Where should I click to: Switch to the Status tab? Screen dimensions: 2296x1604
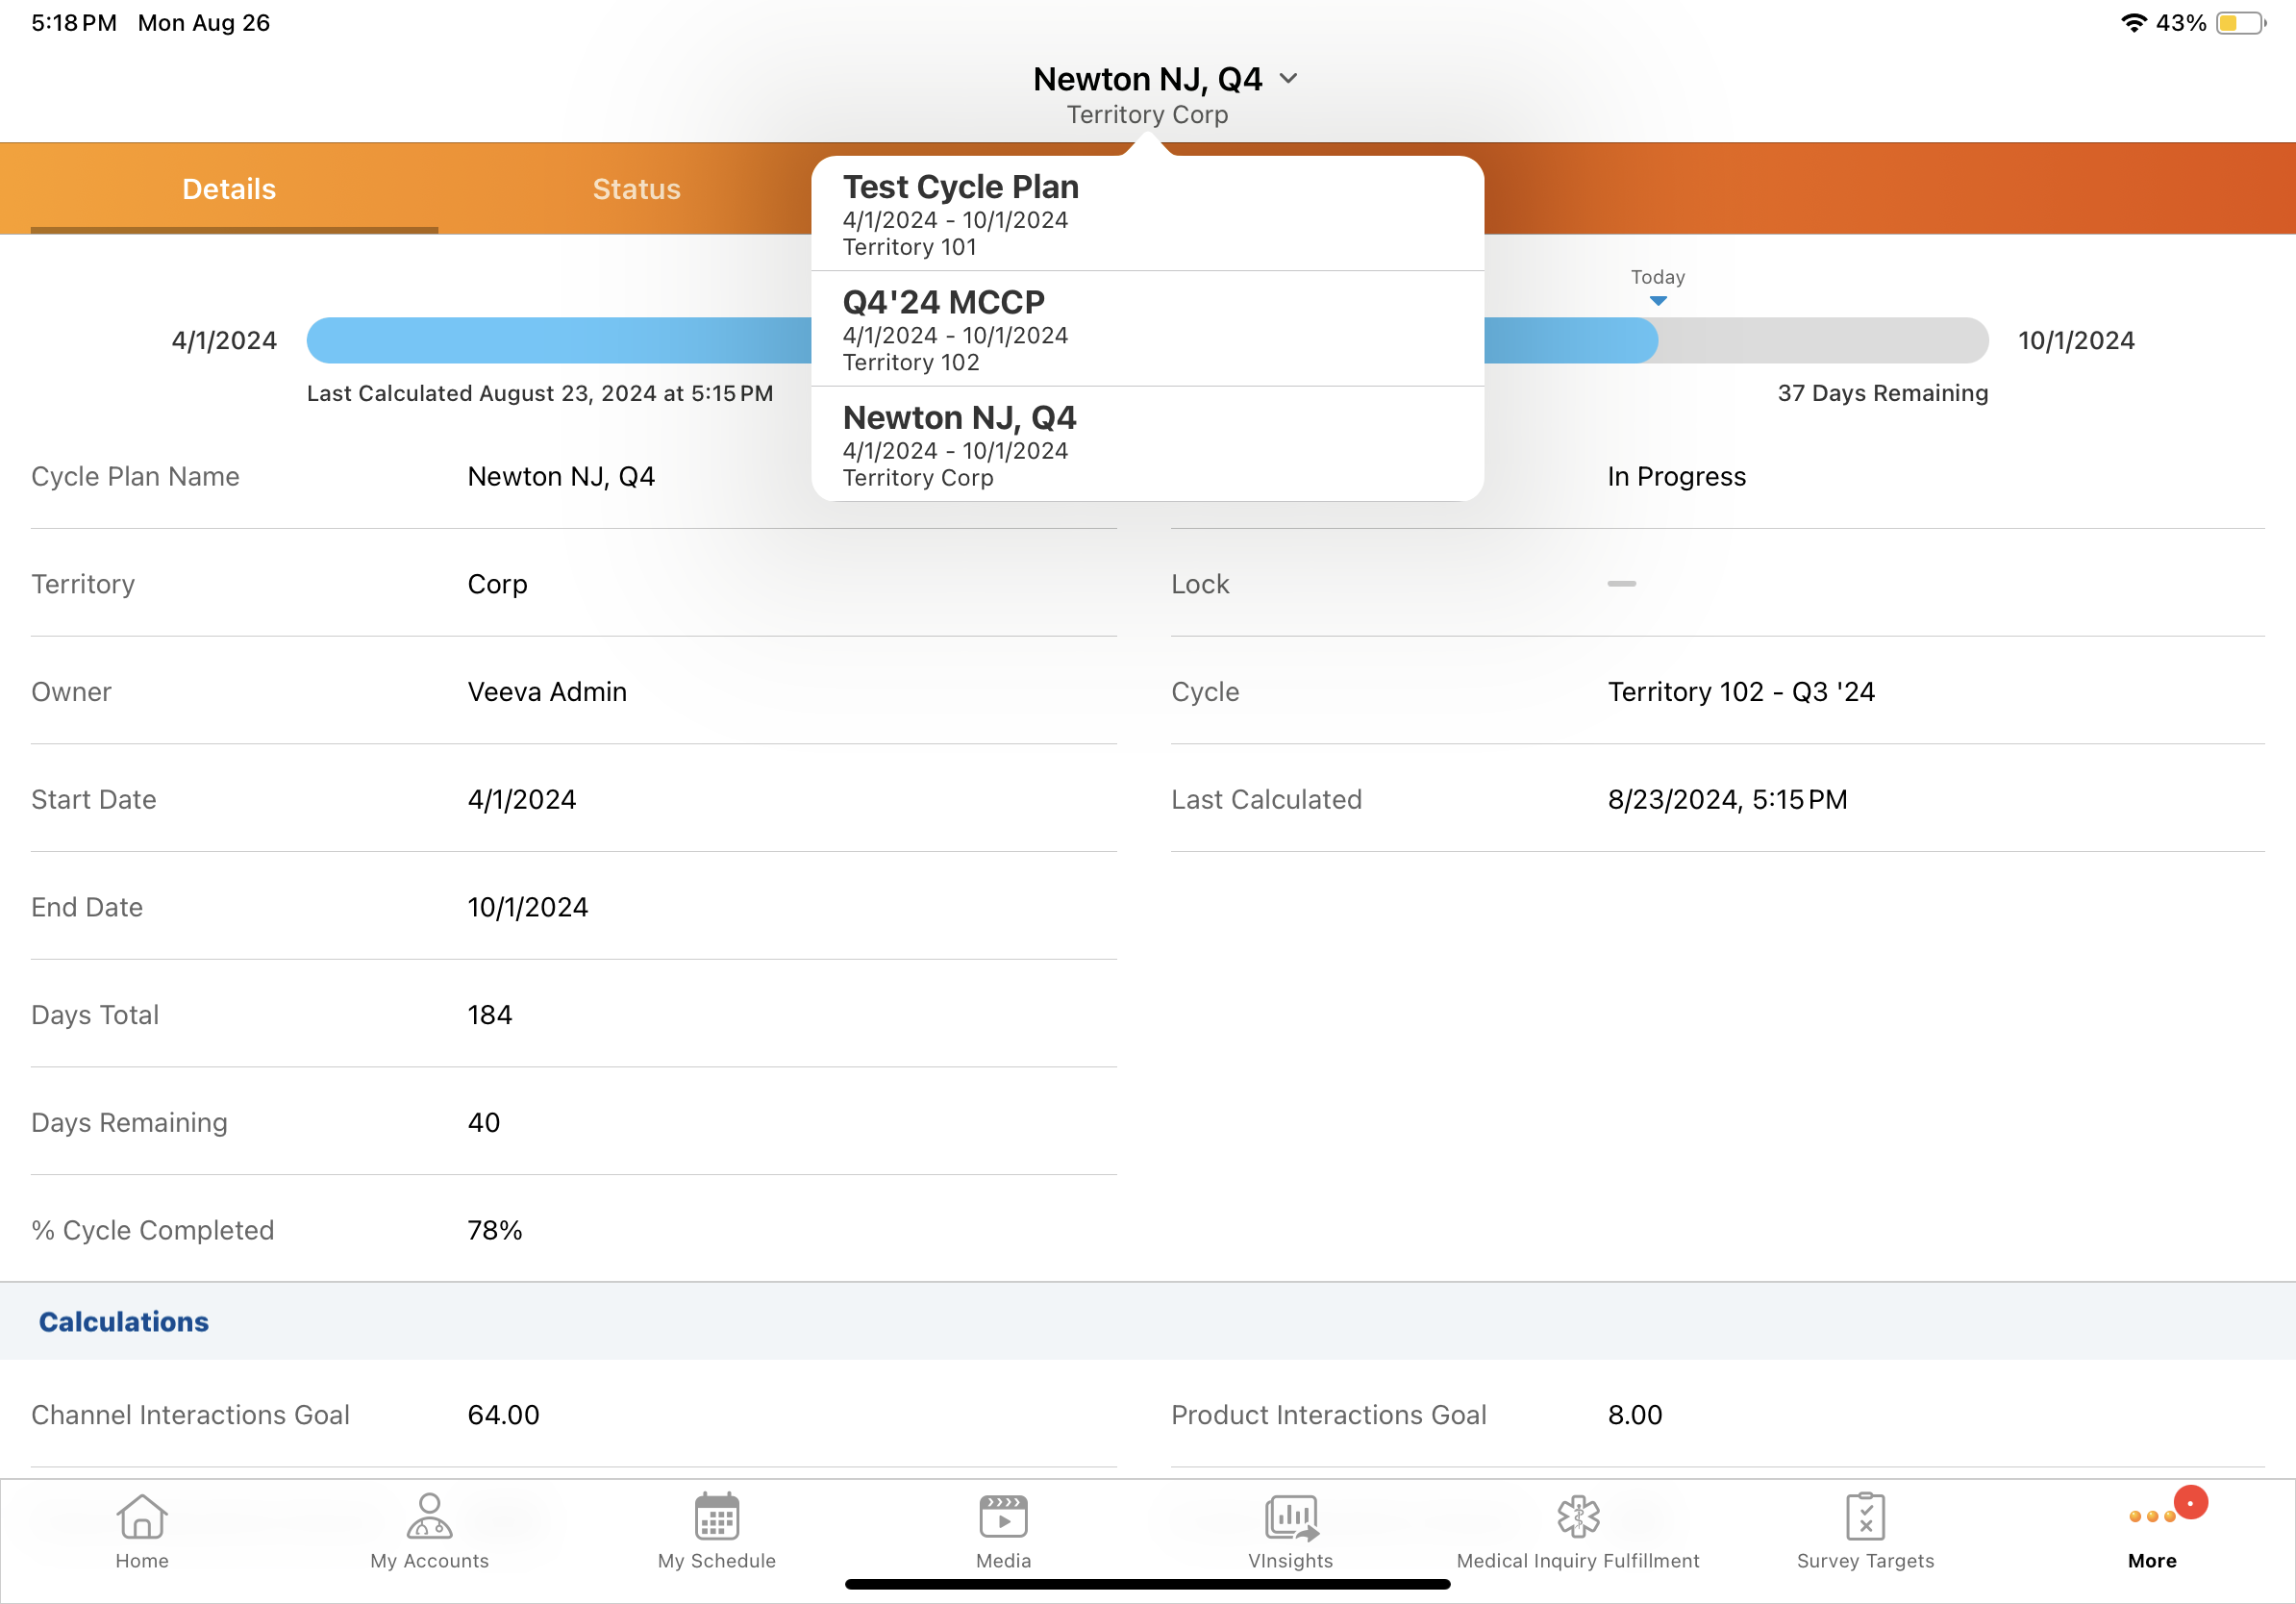[x=636, y=189]
